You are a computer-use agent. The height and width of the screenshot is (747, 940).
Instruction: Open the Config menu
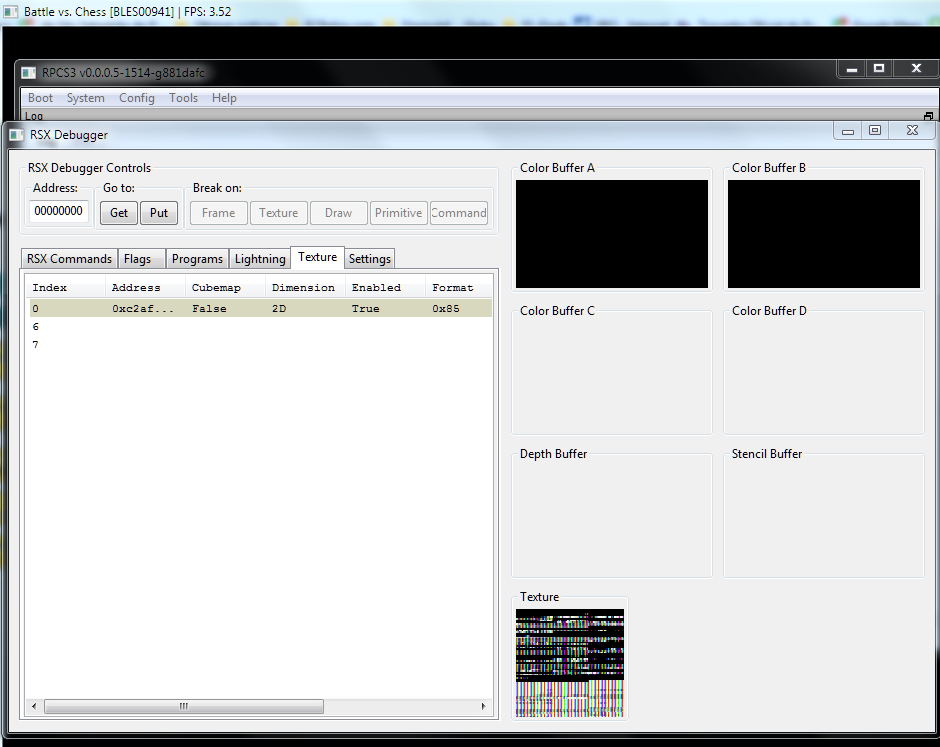137,98
